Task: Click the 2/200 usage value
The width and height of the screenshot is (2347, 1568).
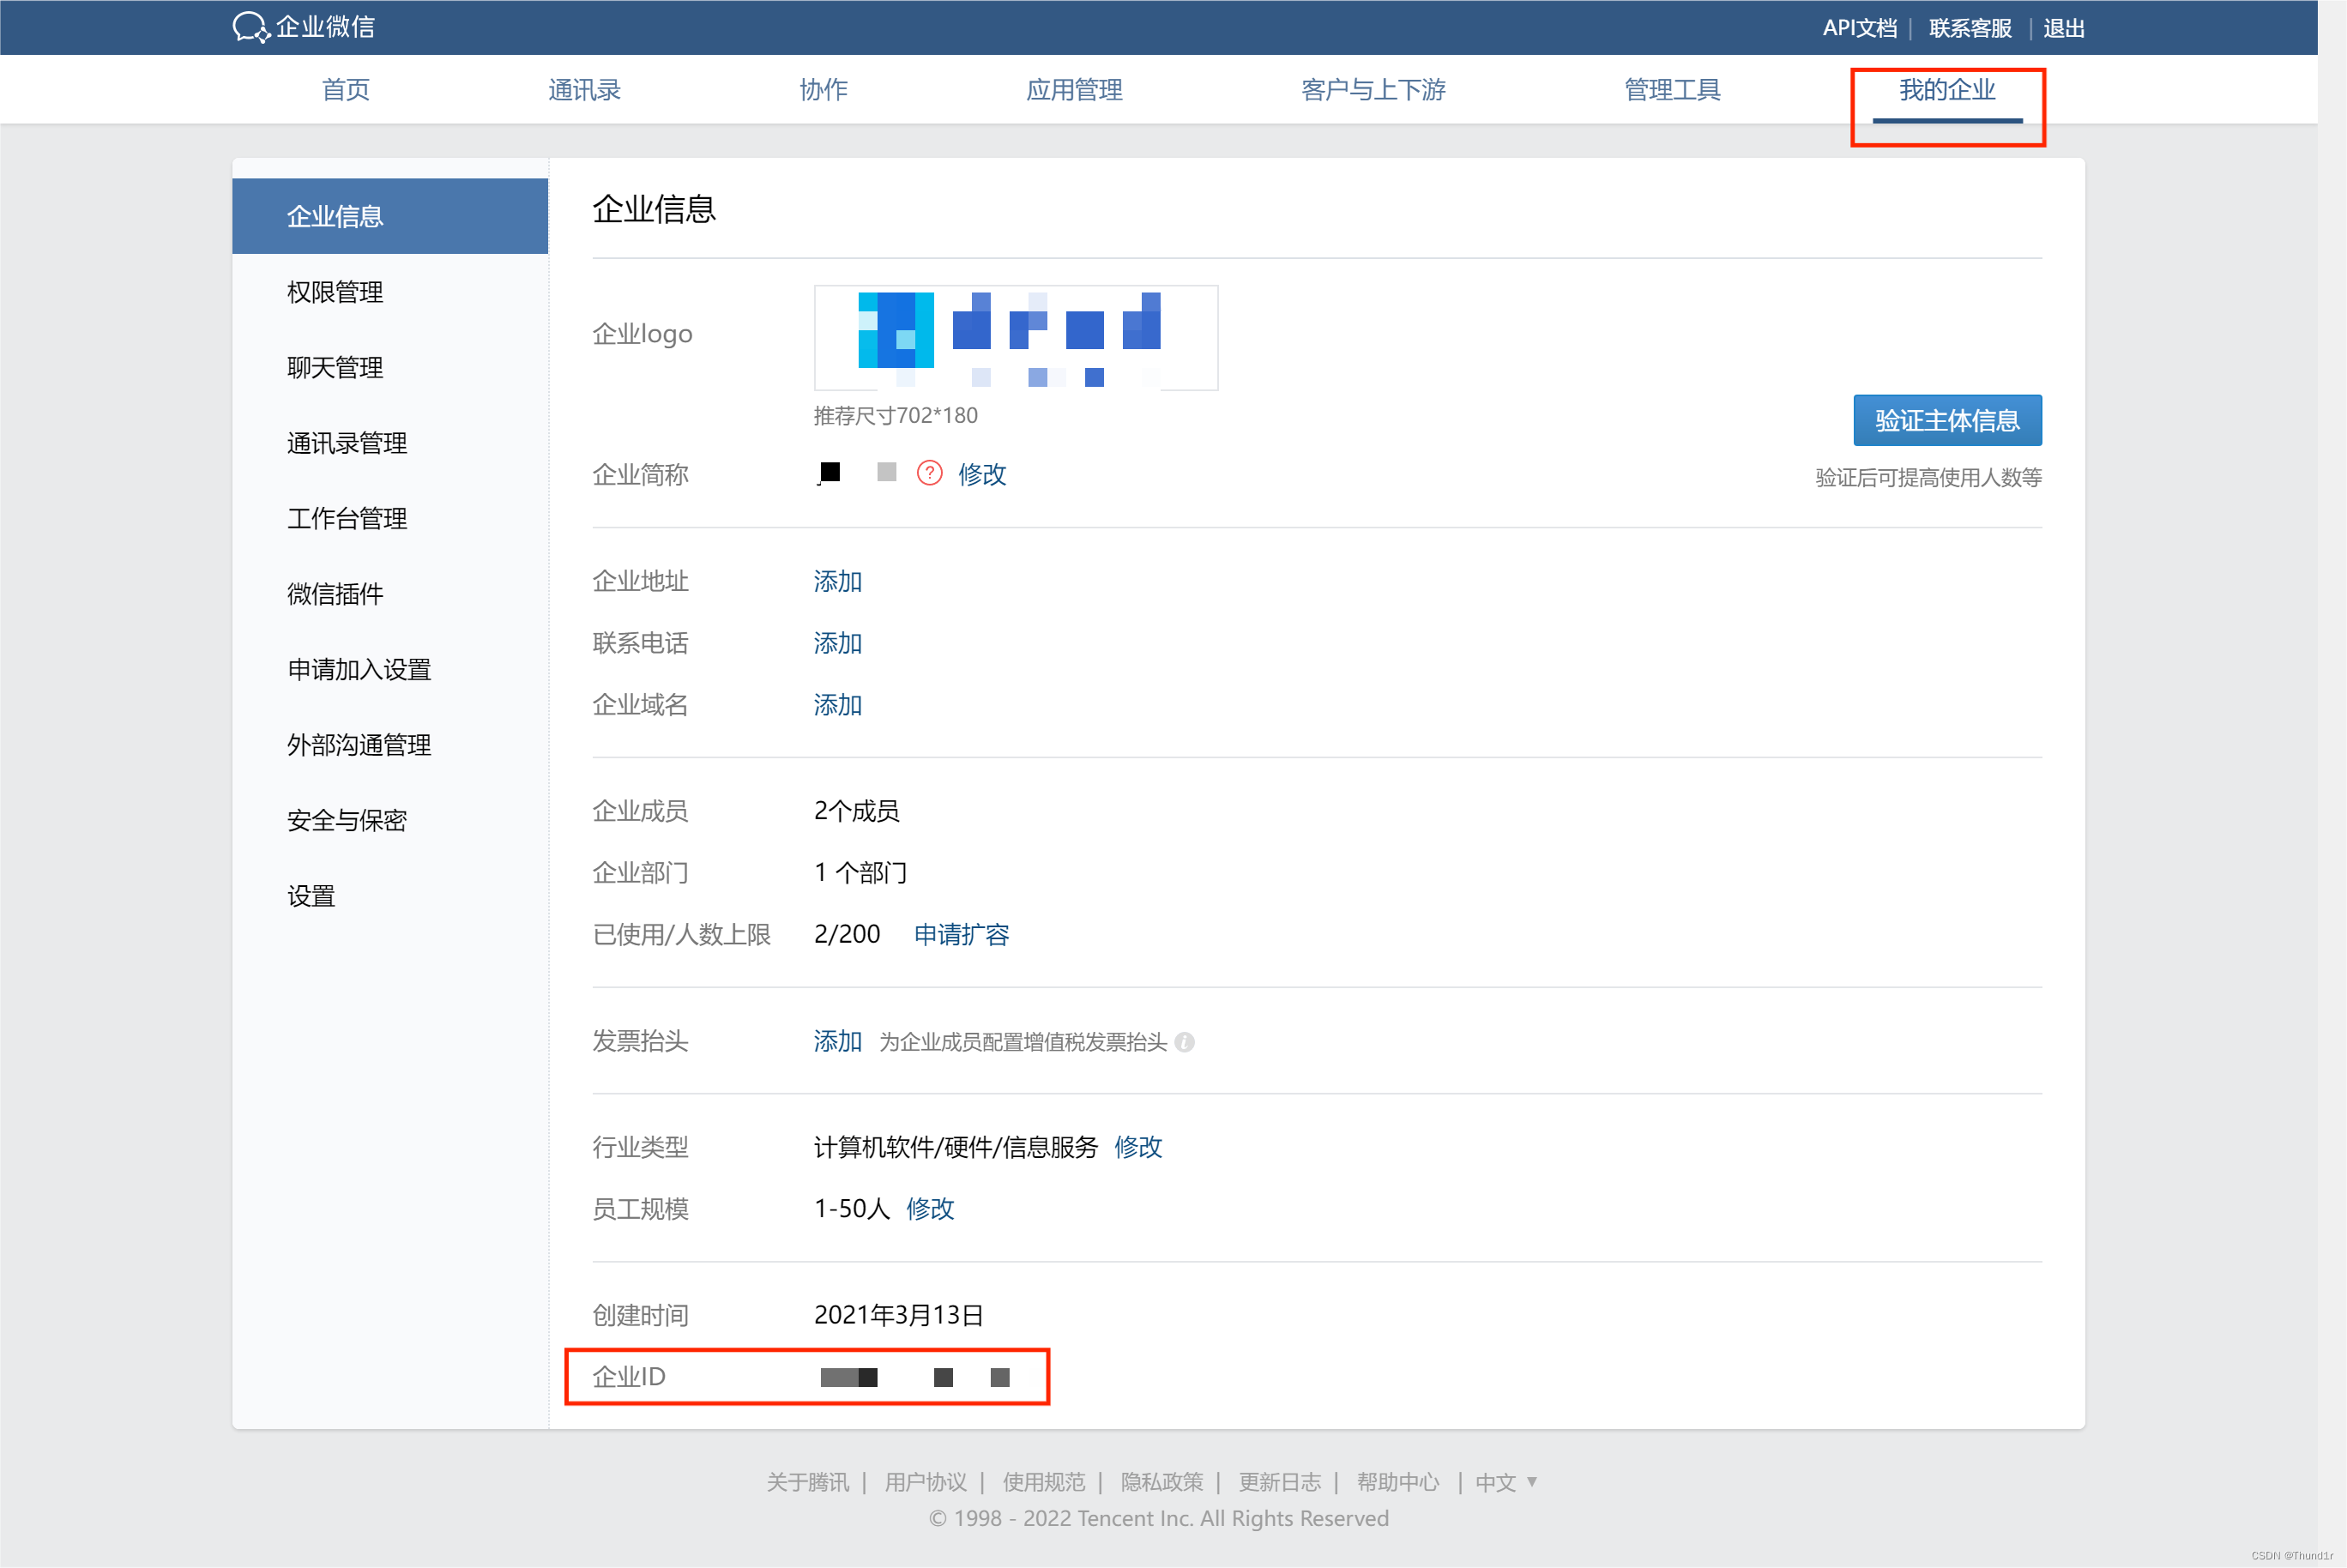Action: (847, 934)
